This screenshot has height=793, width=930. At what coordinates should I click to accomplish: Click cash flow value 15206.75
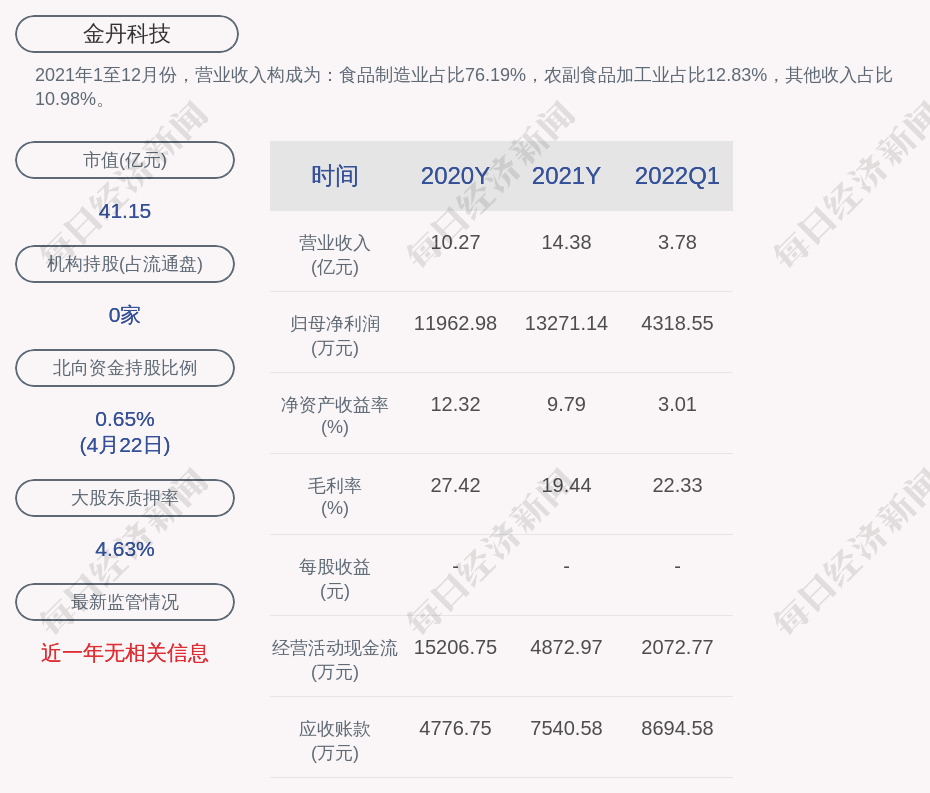tap(455, 647)
